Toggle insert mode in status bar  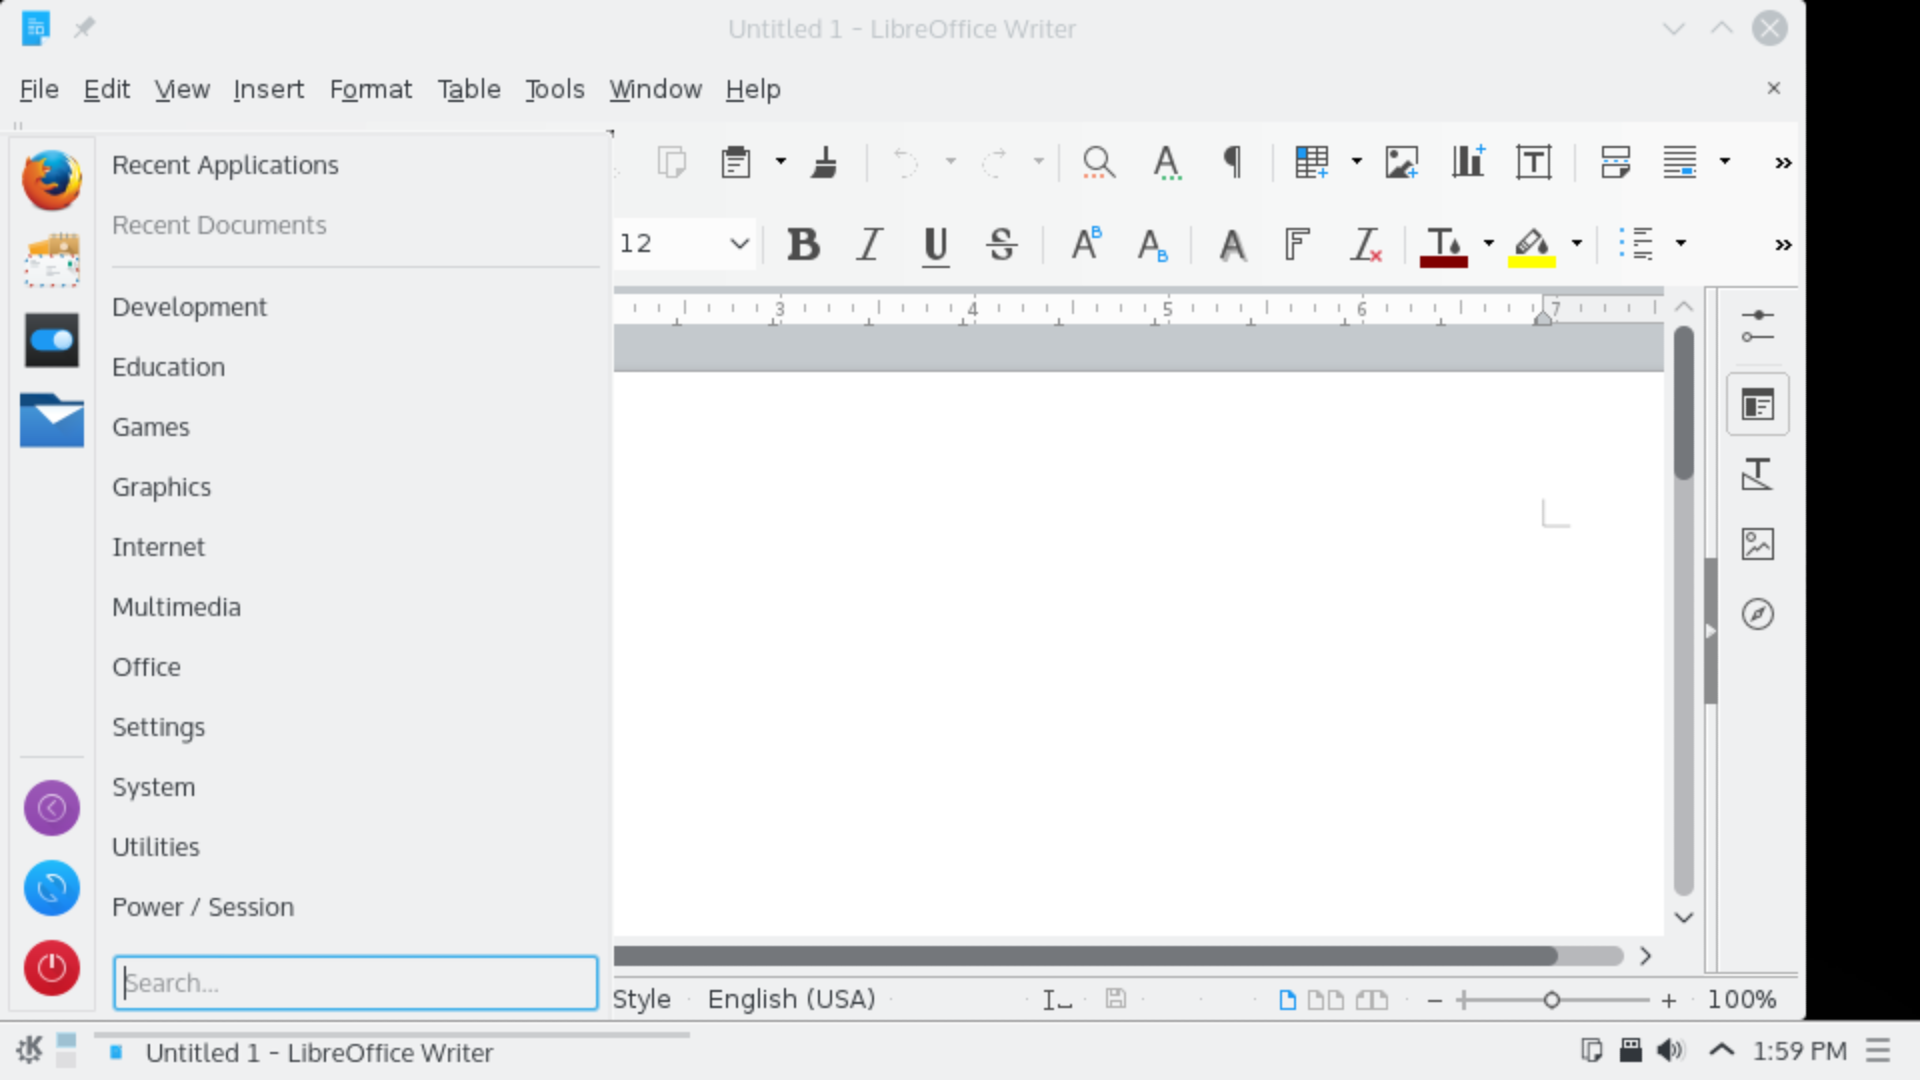pyautogui.click(x=1057, y=1000)
